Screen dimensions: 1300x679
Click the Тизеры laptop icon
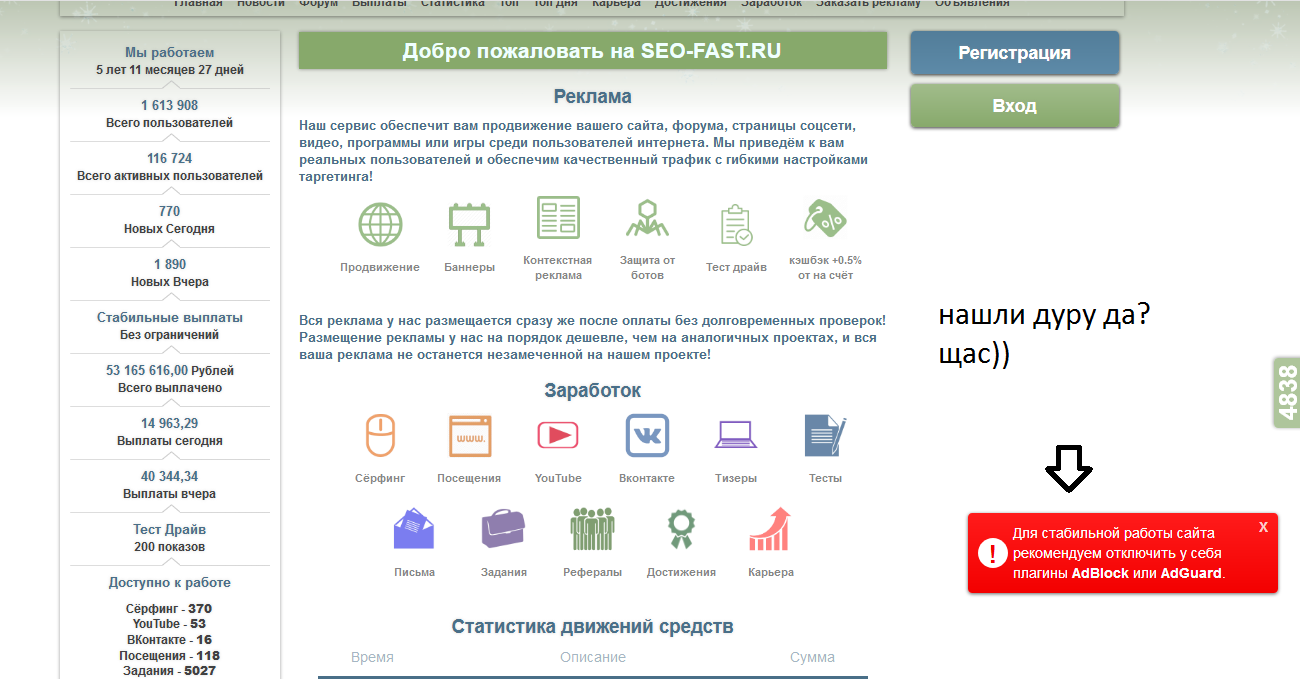(735, 435)
